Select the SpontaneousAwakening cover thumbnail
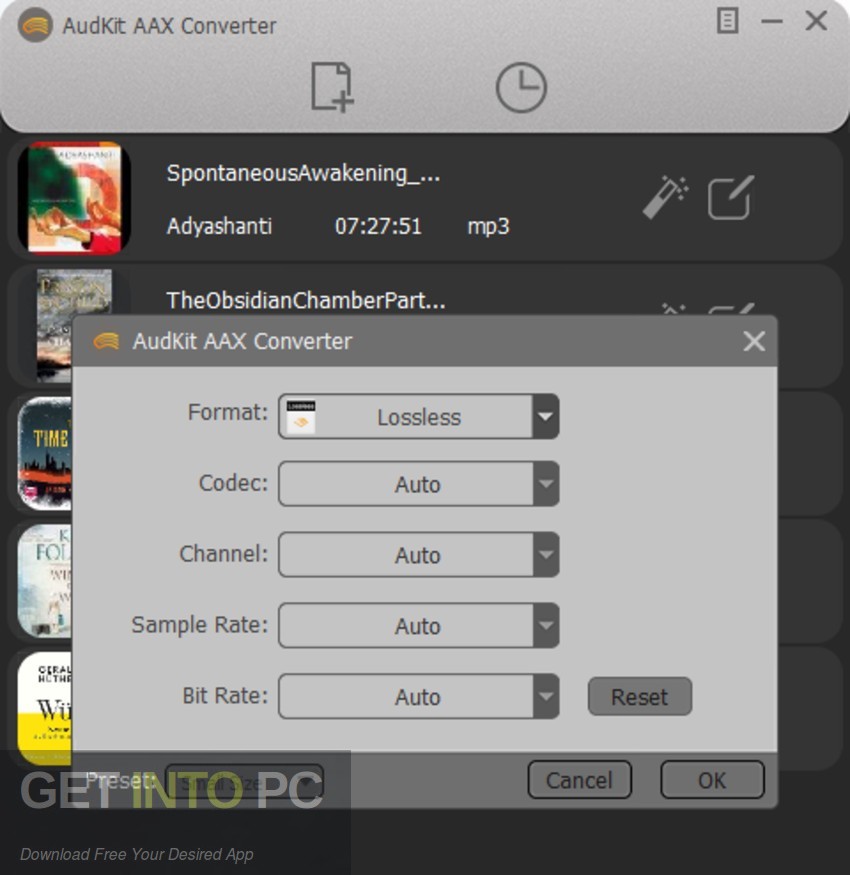The image size is (850, 875). (74, 198)
